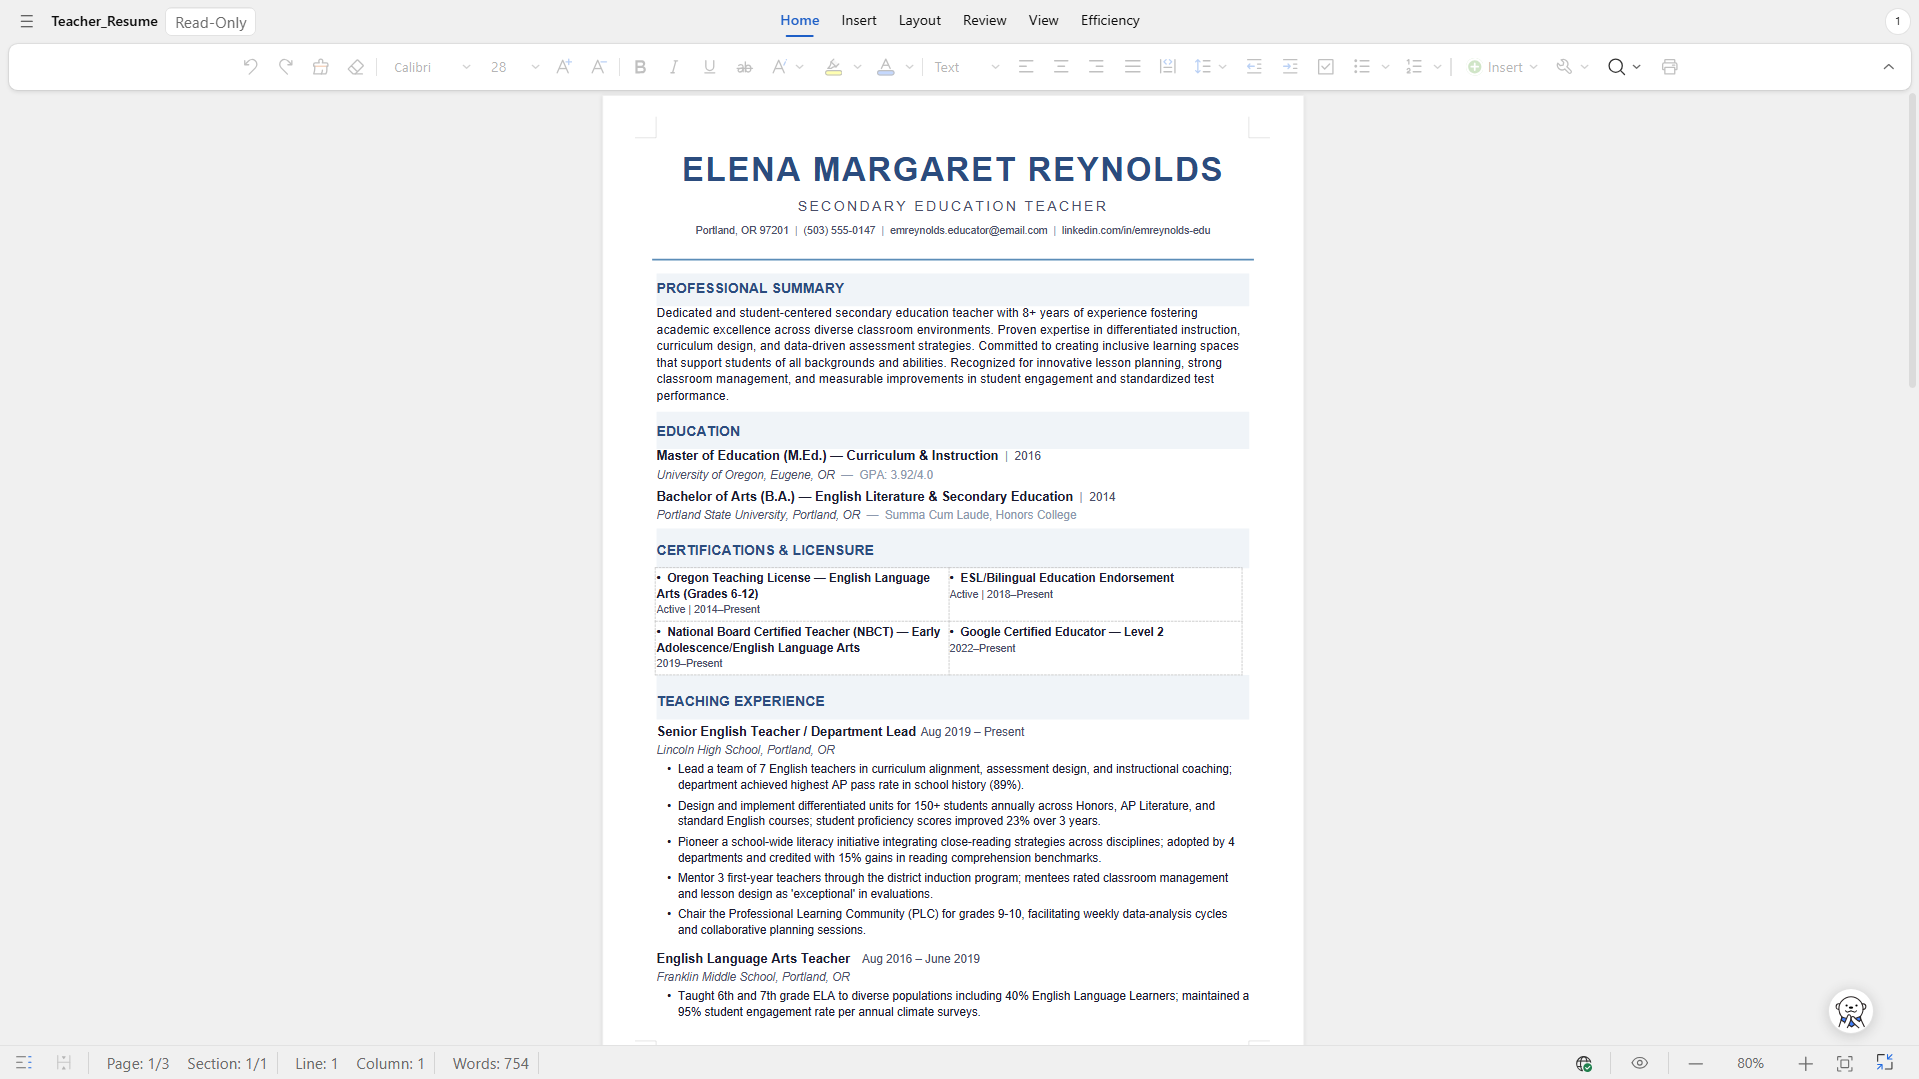Image resolution: width=1919 pixels, height=1079 pixels.
Task: Apply the font color swatch
Action: click(886, 67)
